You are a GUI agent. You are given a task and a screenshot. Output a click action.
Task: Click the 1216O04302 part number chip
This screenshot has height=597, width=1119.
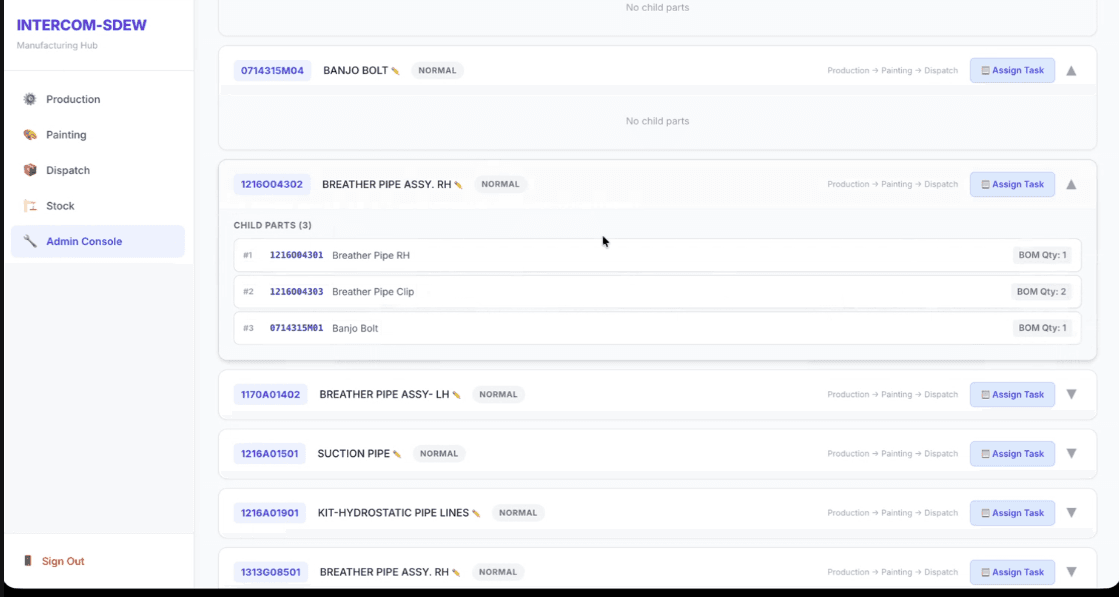click(x=272, y=184)
